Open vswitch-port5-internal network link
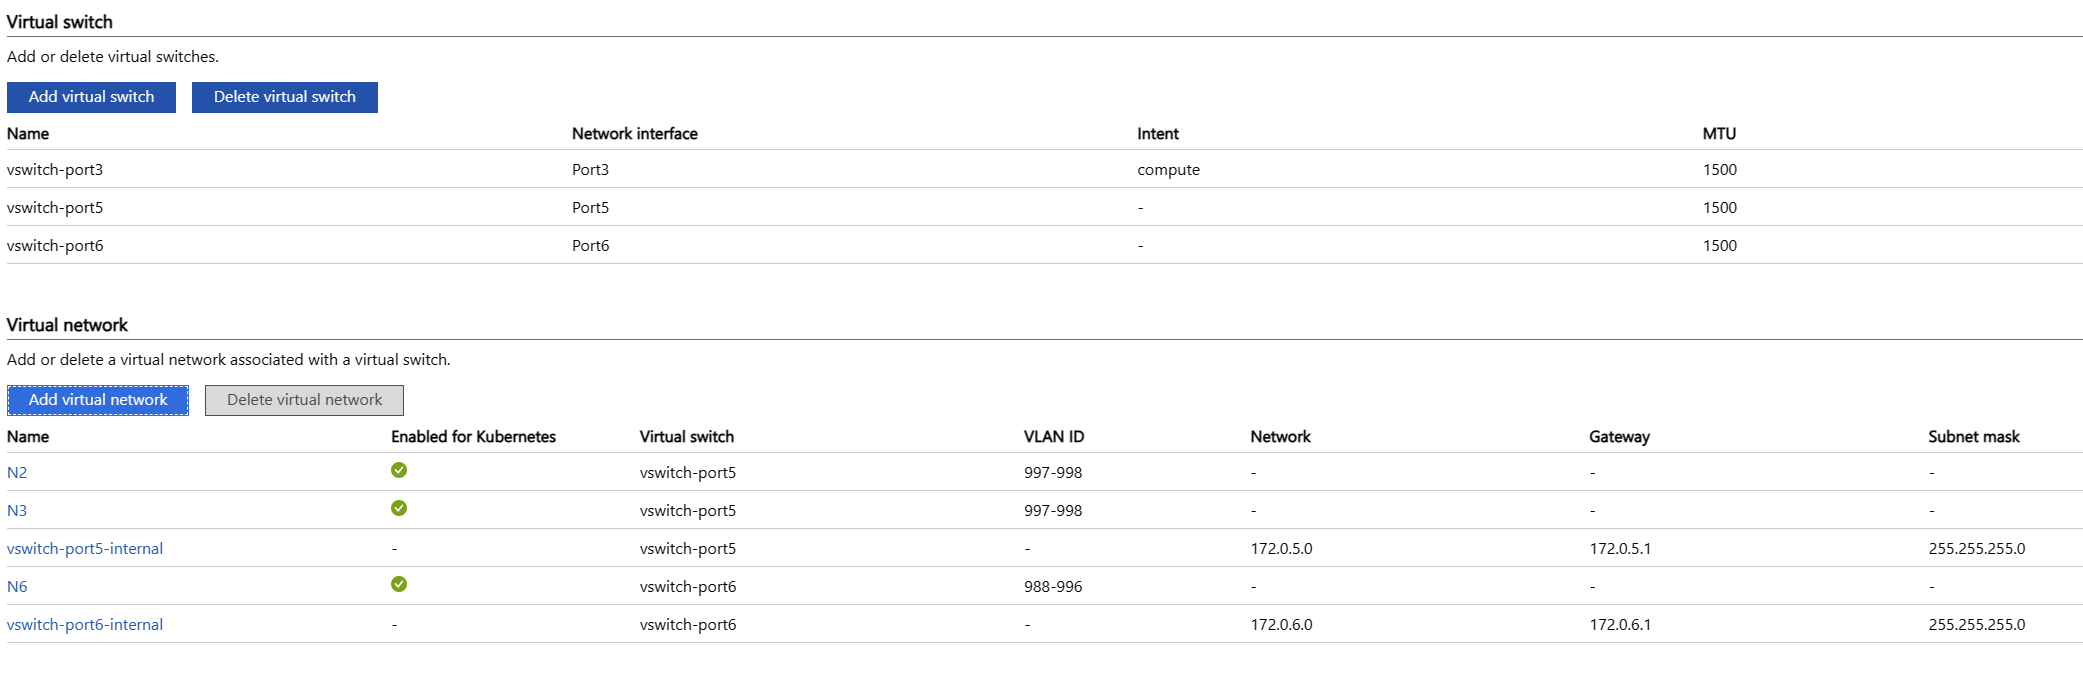Image resolution: width=2083 pixels, height=693 pixels. coord(85,549)
